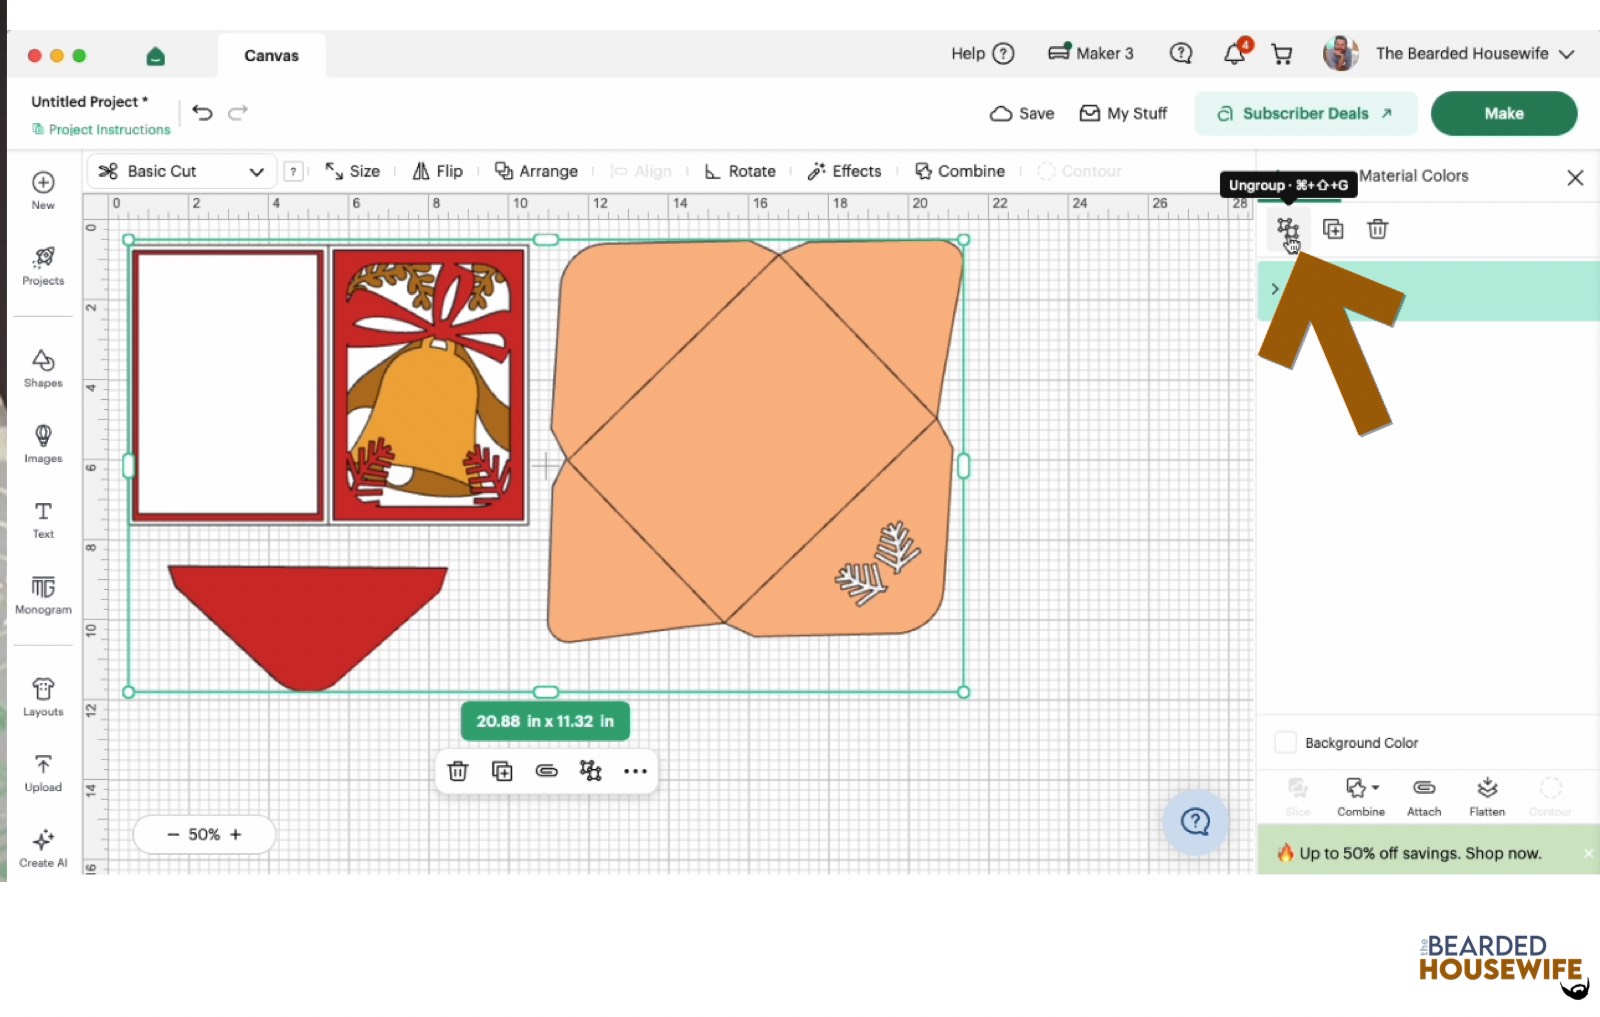Image resolution: width=1600 pixels, height=1017 pixels.
Task: Duplicate selection from layers panel icon
Action: tap(1333, 229)
